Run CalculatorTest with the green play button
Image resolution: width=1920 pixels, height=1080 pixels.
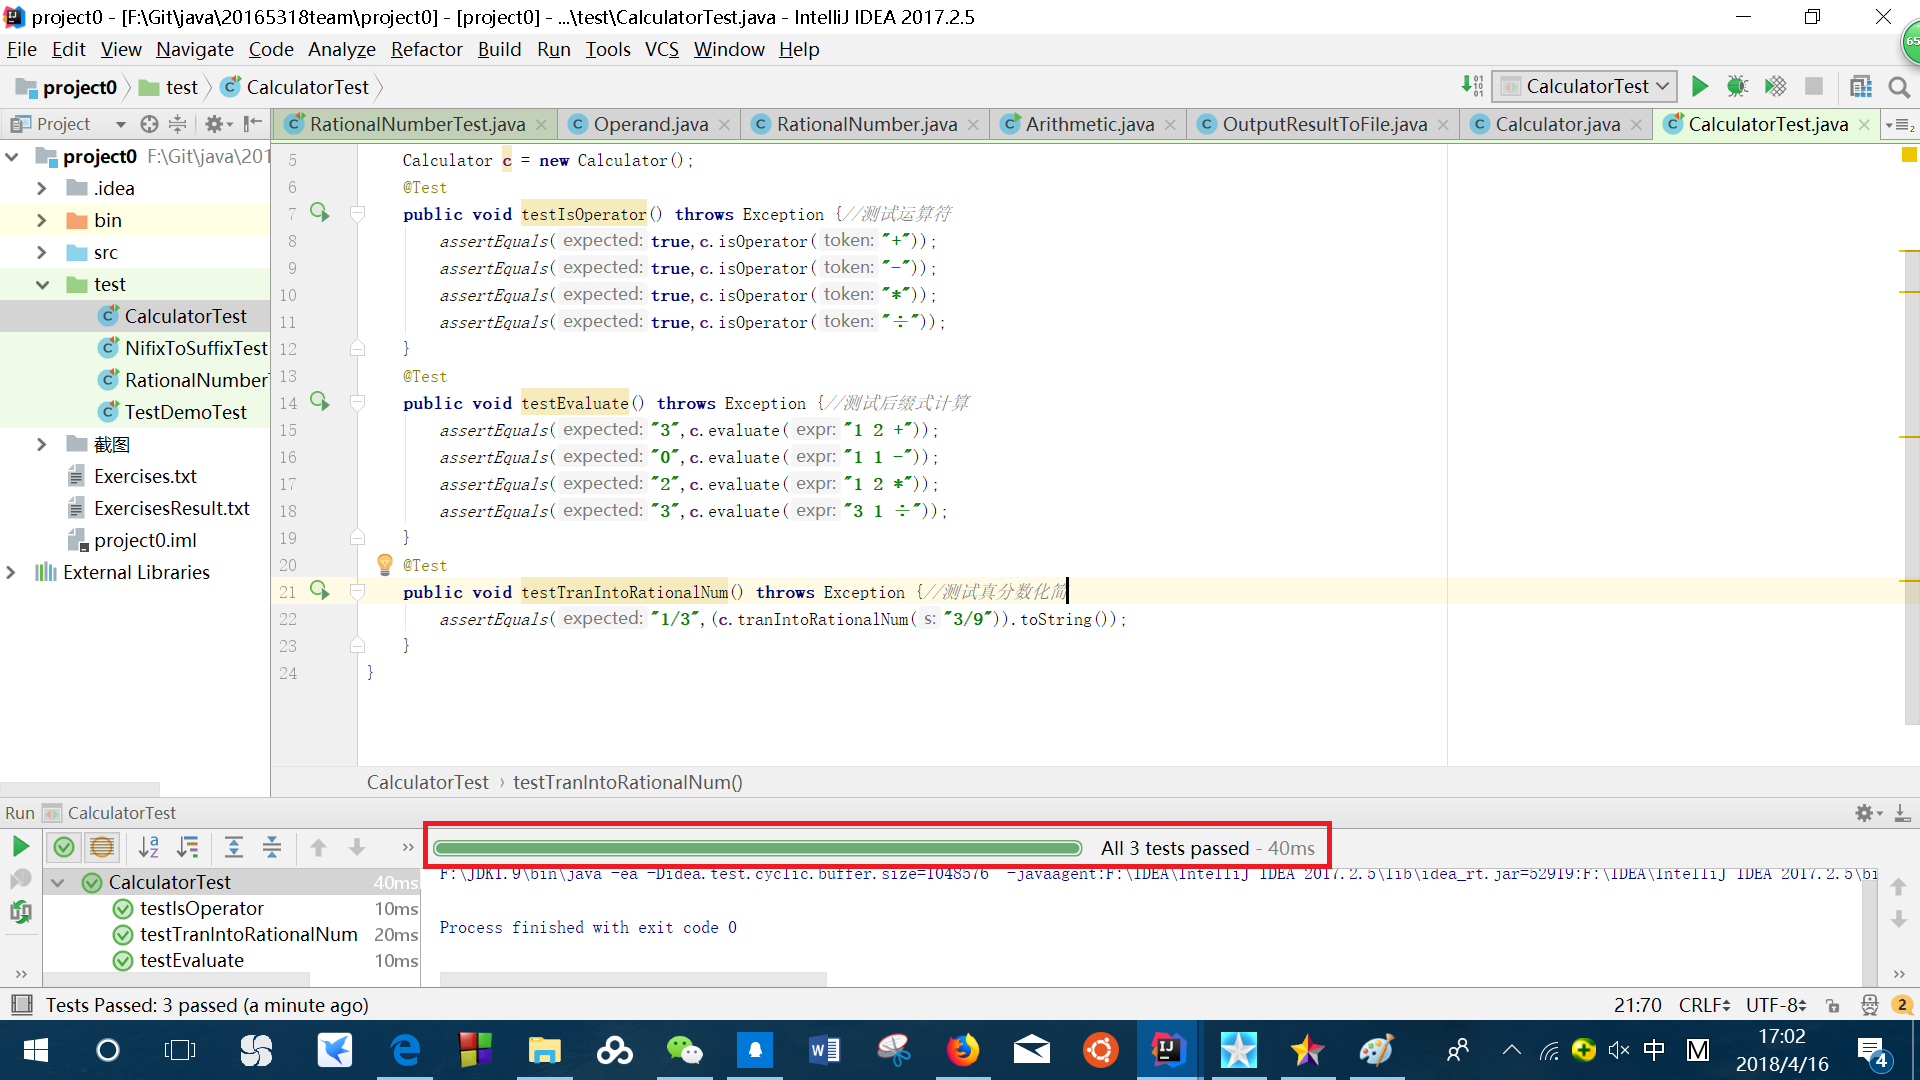click(1699, 87)
